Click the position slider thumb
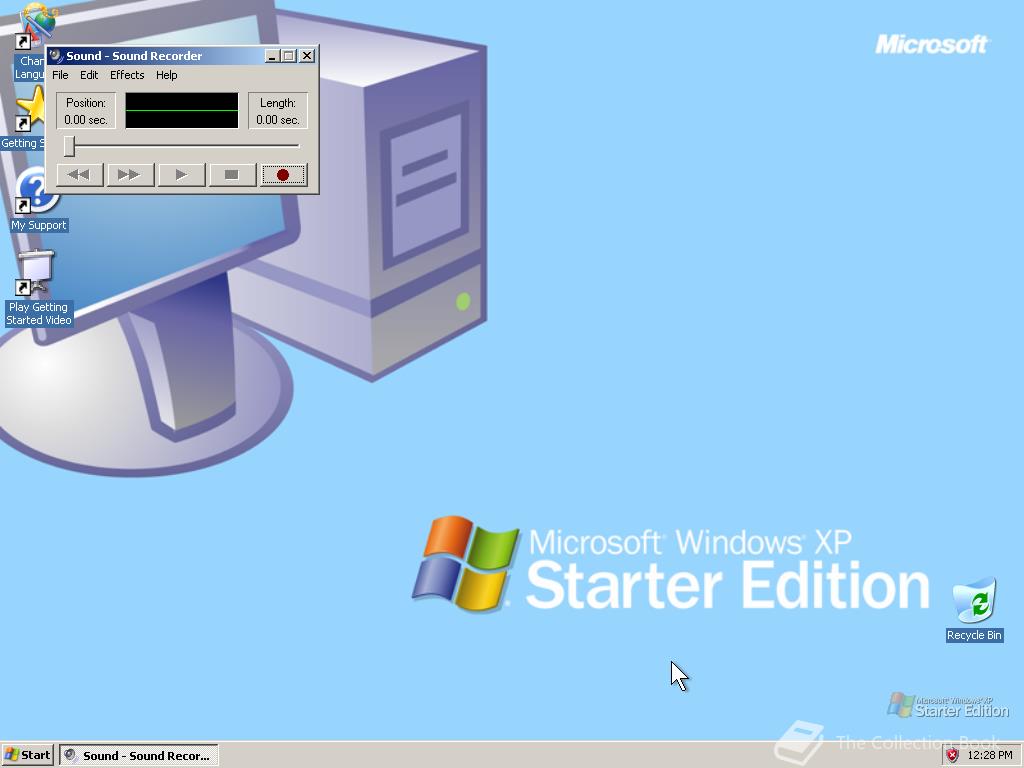1024x768 pixels. (x=69, y=146)
